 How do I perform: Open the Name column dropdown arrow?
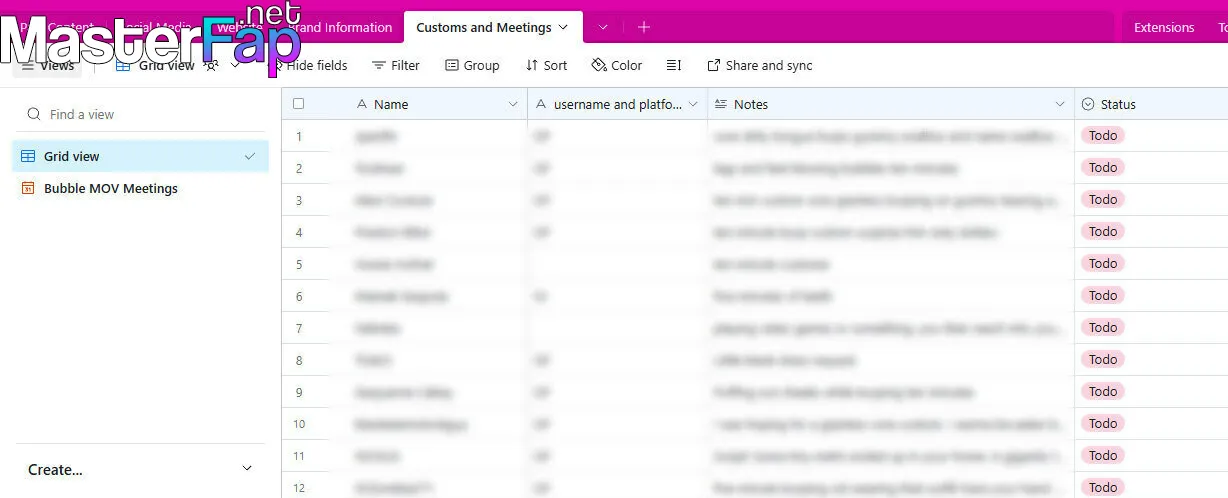(513, 104)
